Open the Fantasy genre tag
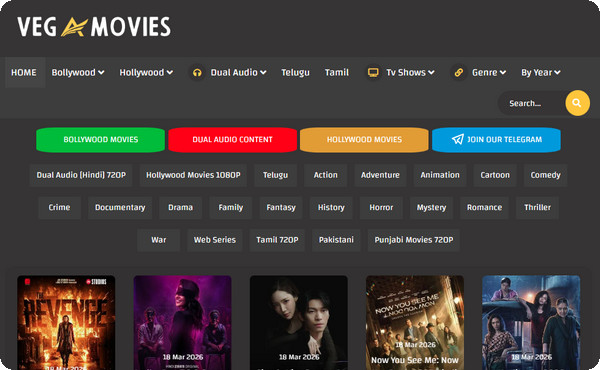 tap(281, 208)
